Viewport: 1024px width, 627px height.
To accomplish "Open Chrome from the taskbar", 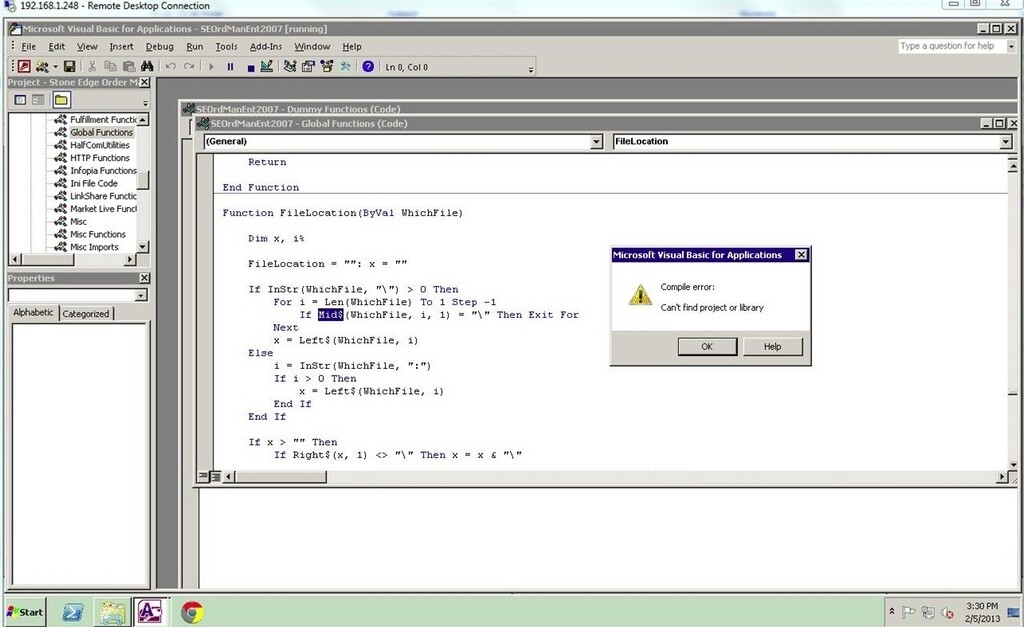I will [x=190, y=612].
